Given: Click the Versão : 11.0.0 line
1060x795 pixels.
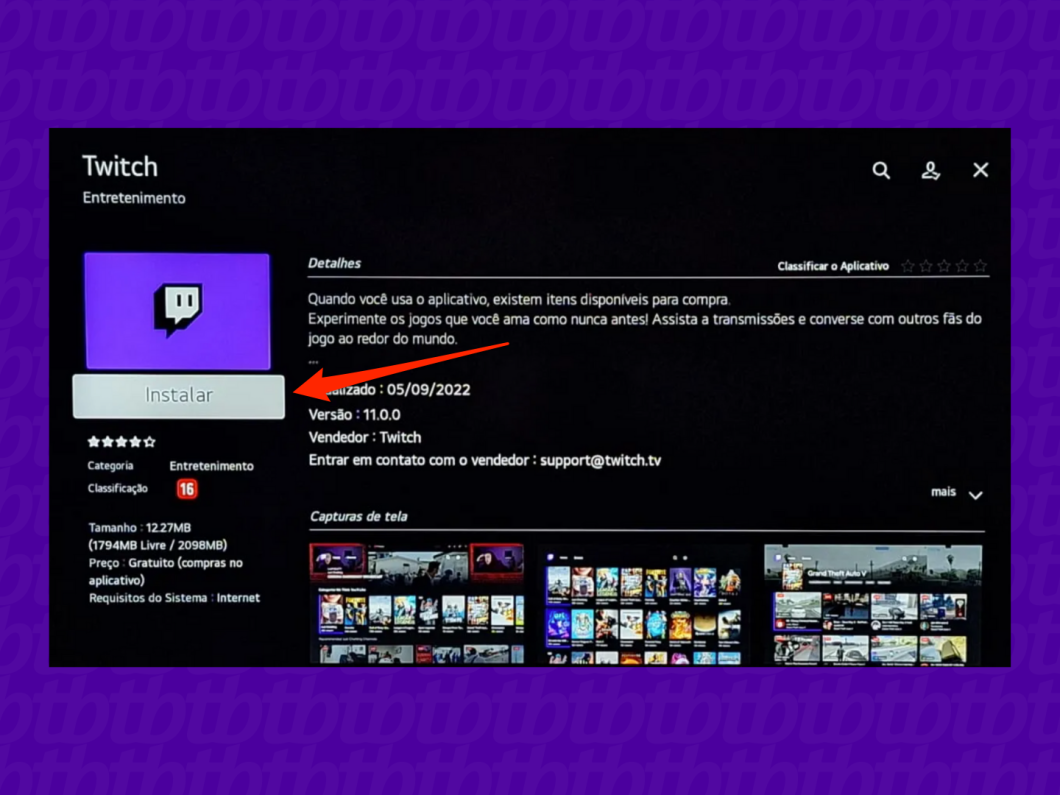Looking at the screenshot, I should (x=354, y=414).
